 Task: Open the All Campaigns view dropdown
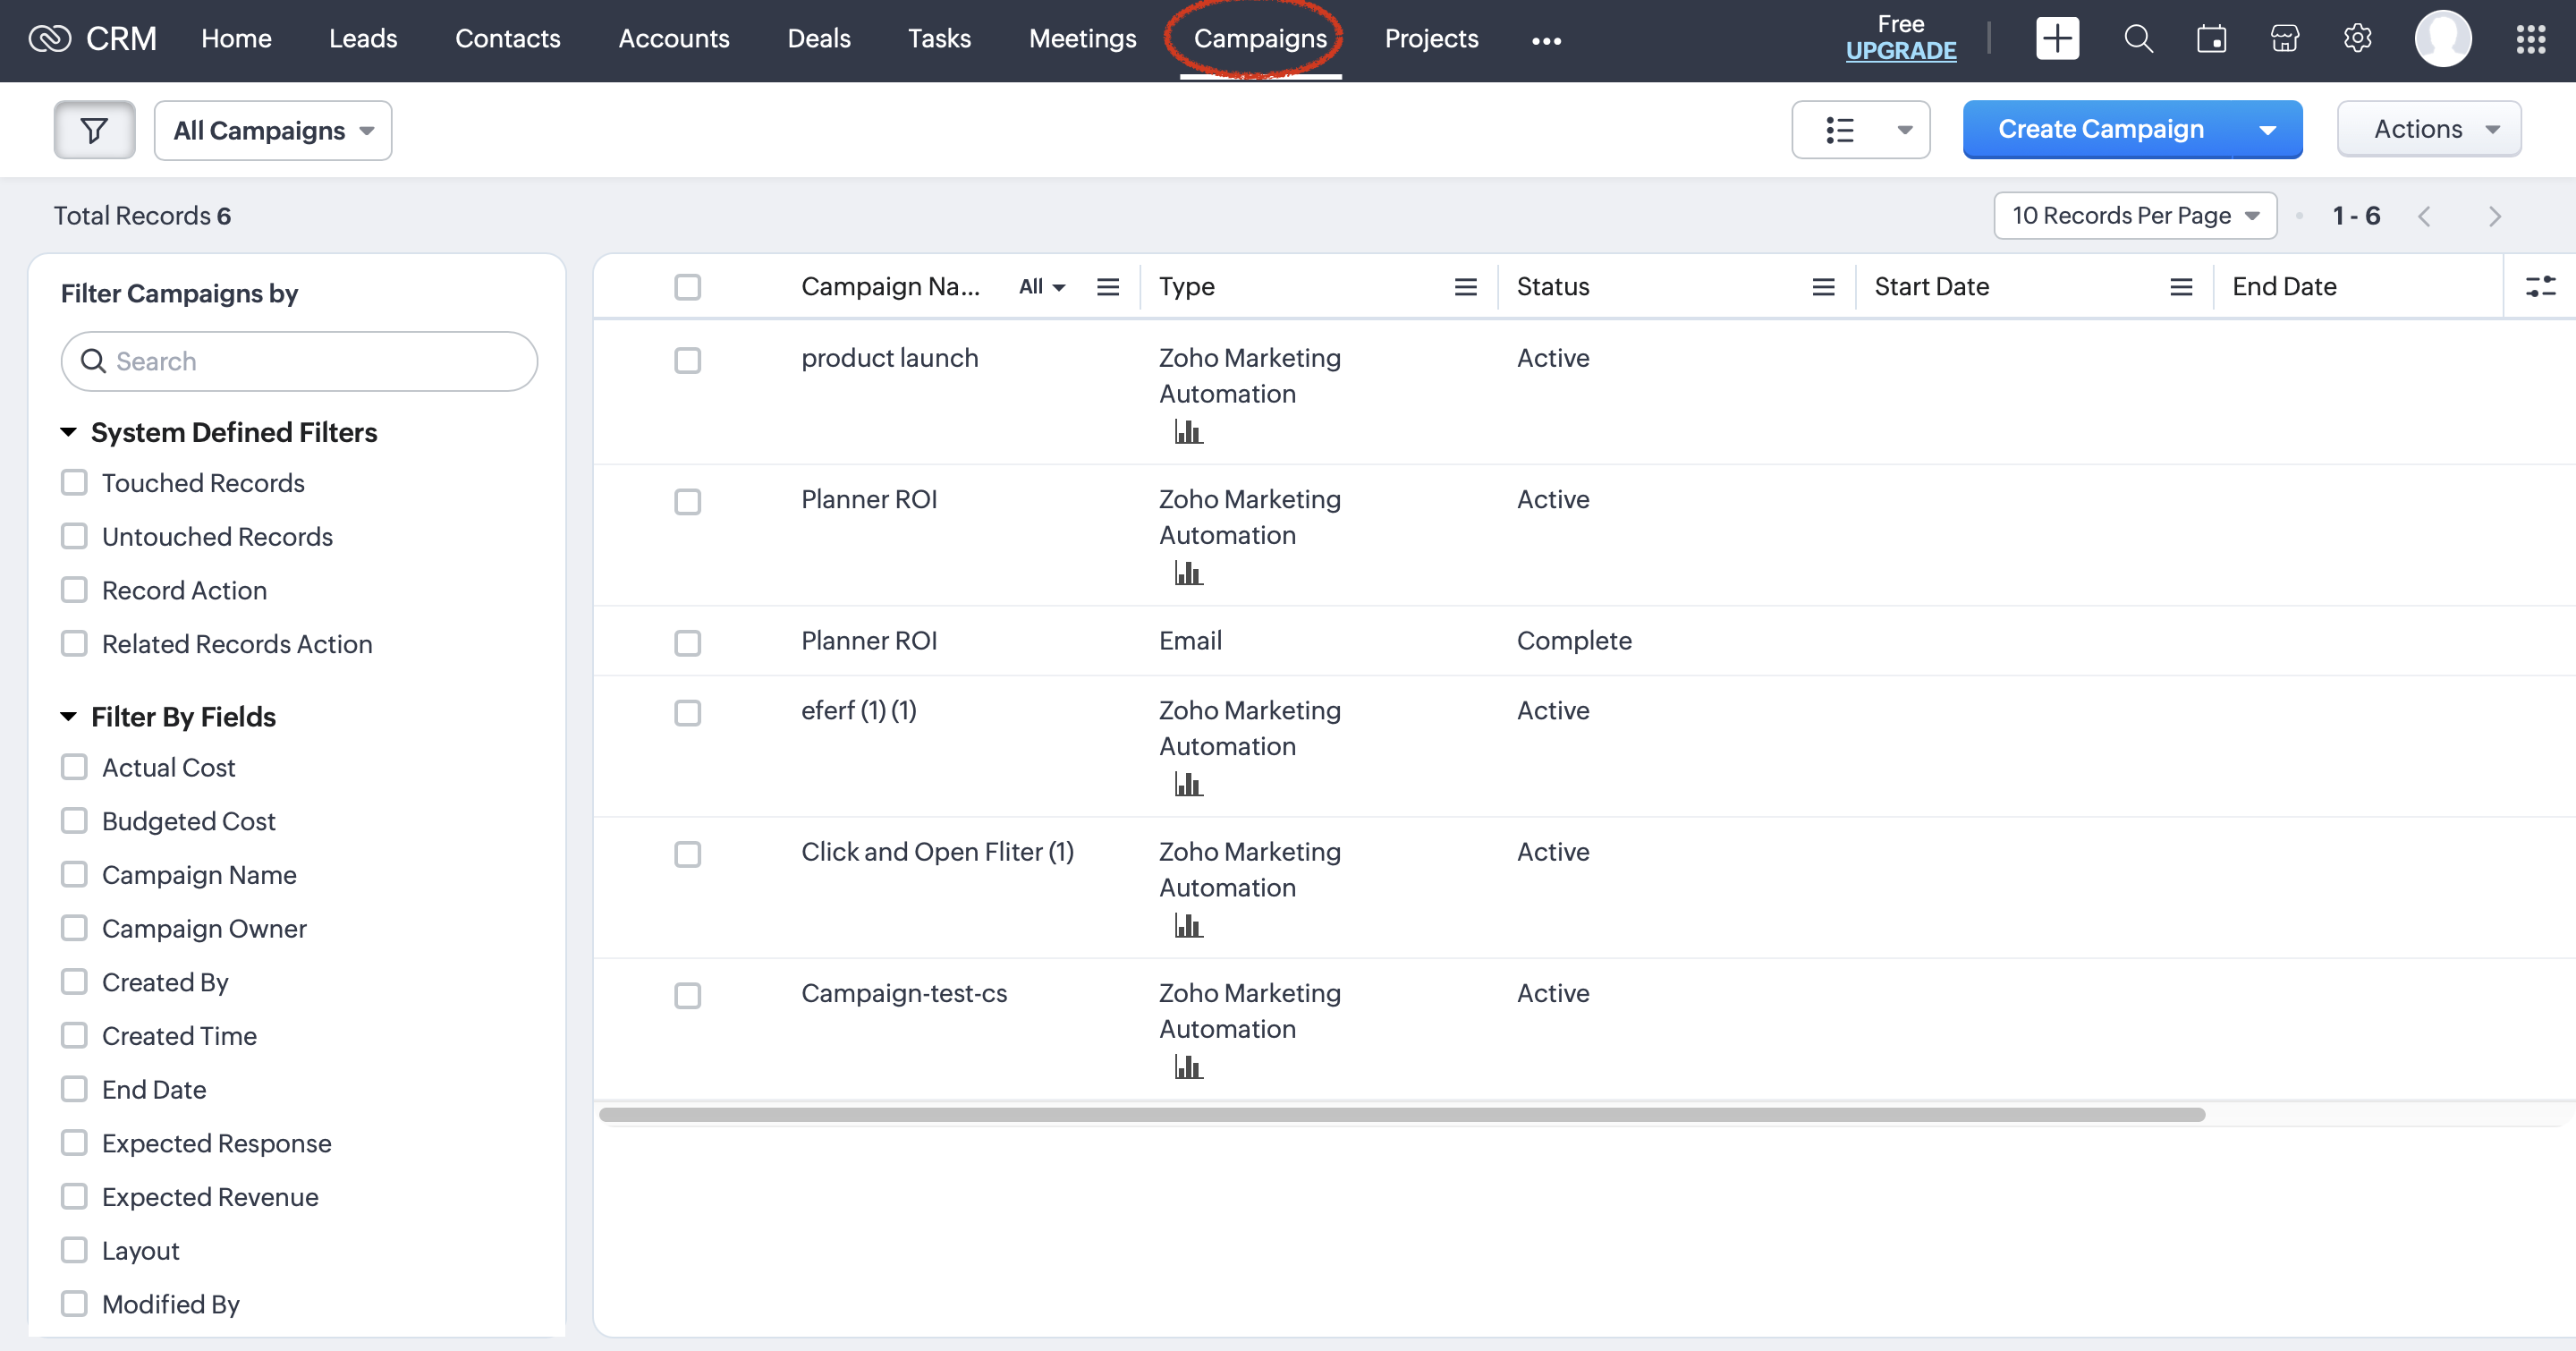pos(273,130)
